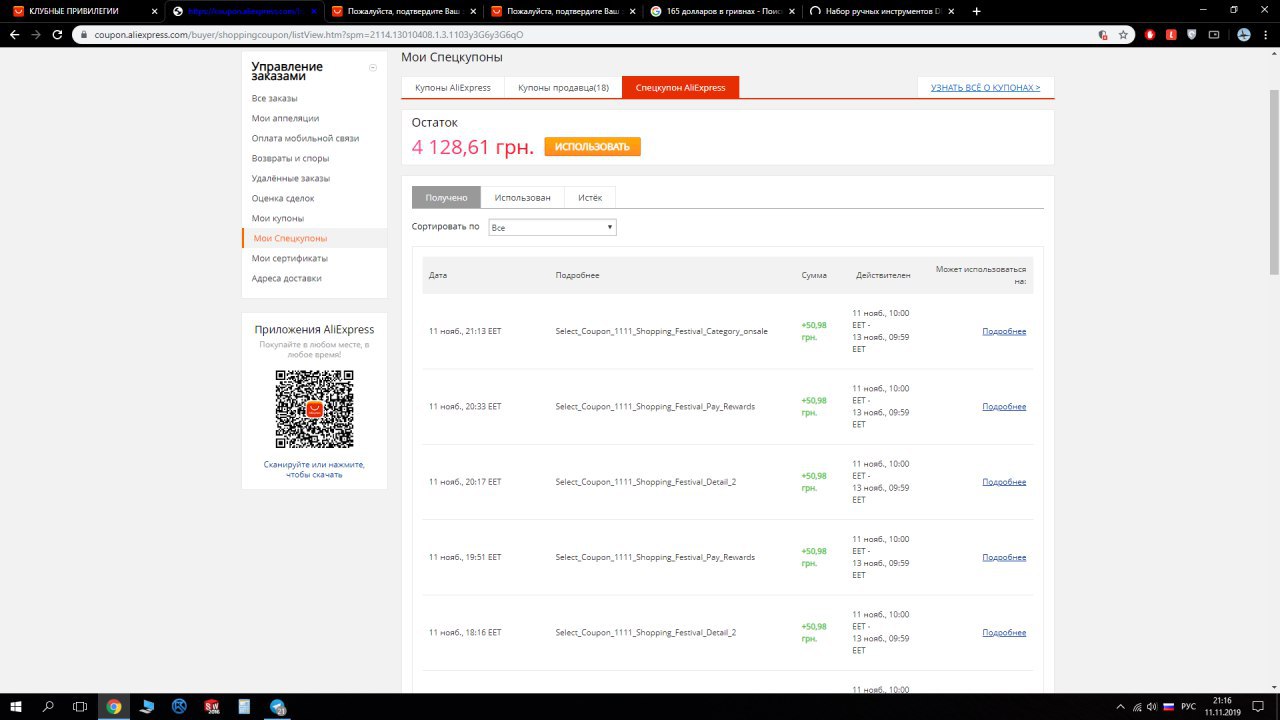Screen dimensions: 1280x720
Task: Open Удалённые заказы in sidebar
Action: 291,178
